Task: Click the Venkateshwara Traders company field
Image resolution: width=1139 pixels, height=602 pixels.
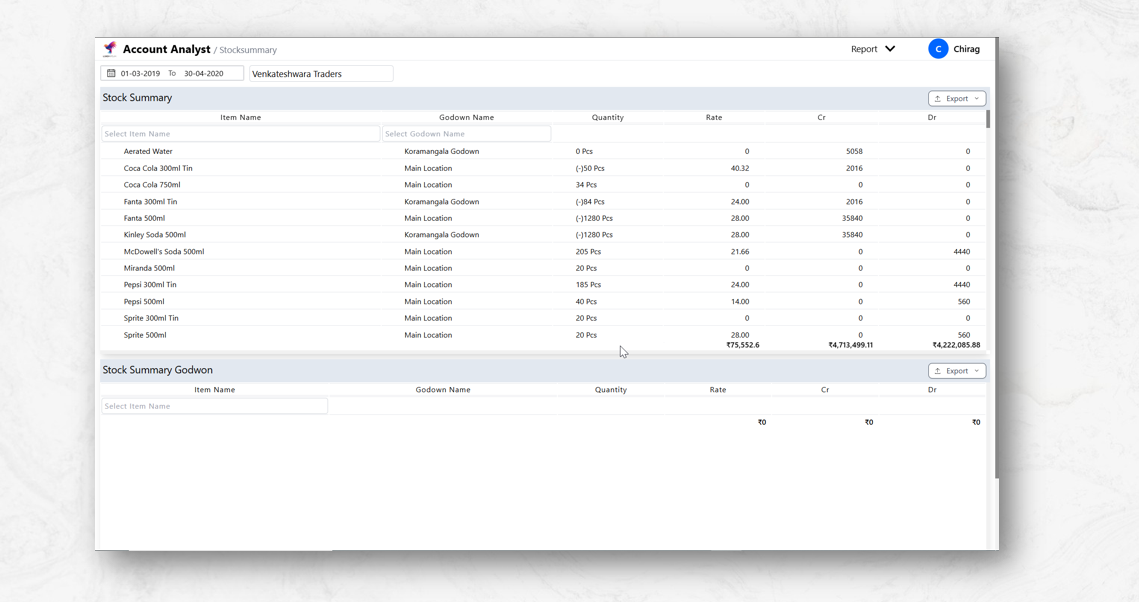Action: click(321, 74)
